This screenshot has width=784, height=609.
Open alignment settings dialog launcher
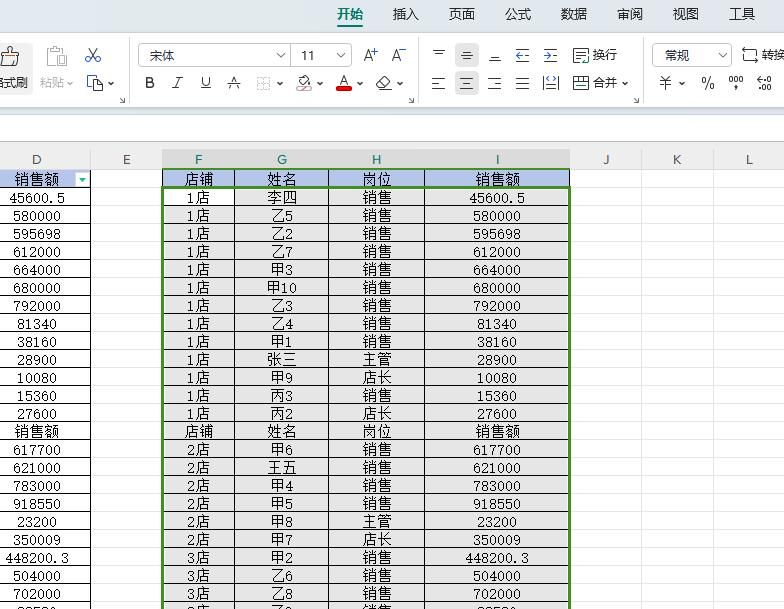pos(636,100)
